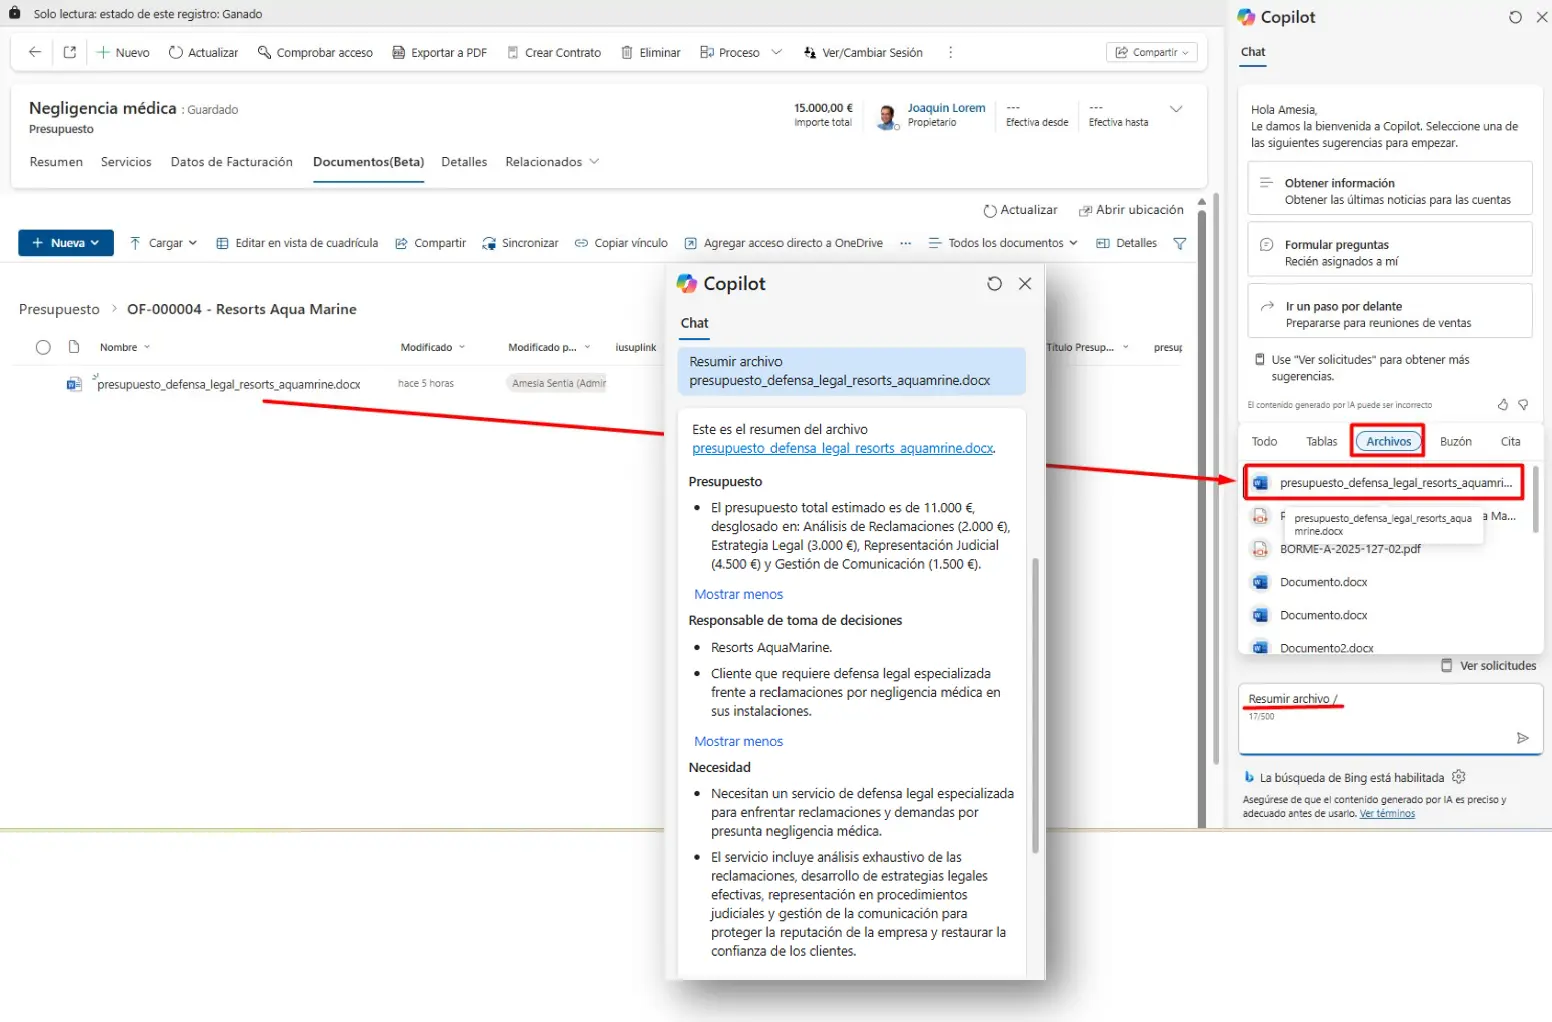Toggle the select-all circle in the file list header
The height and width of the screenshot is (1022, 1552).
click(43, 347)
